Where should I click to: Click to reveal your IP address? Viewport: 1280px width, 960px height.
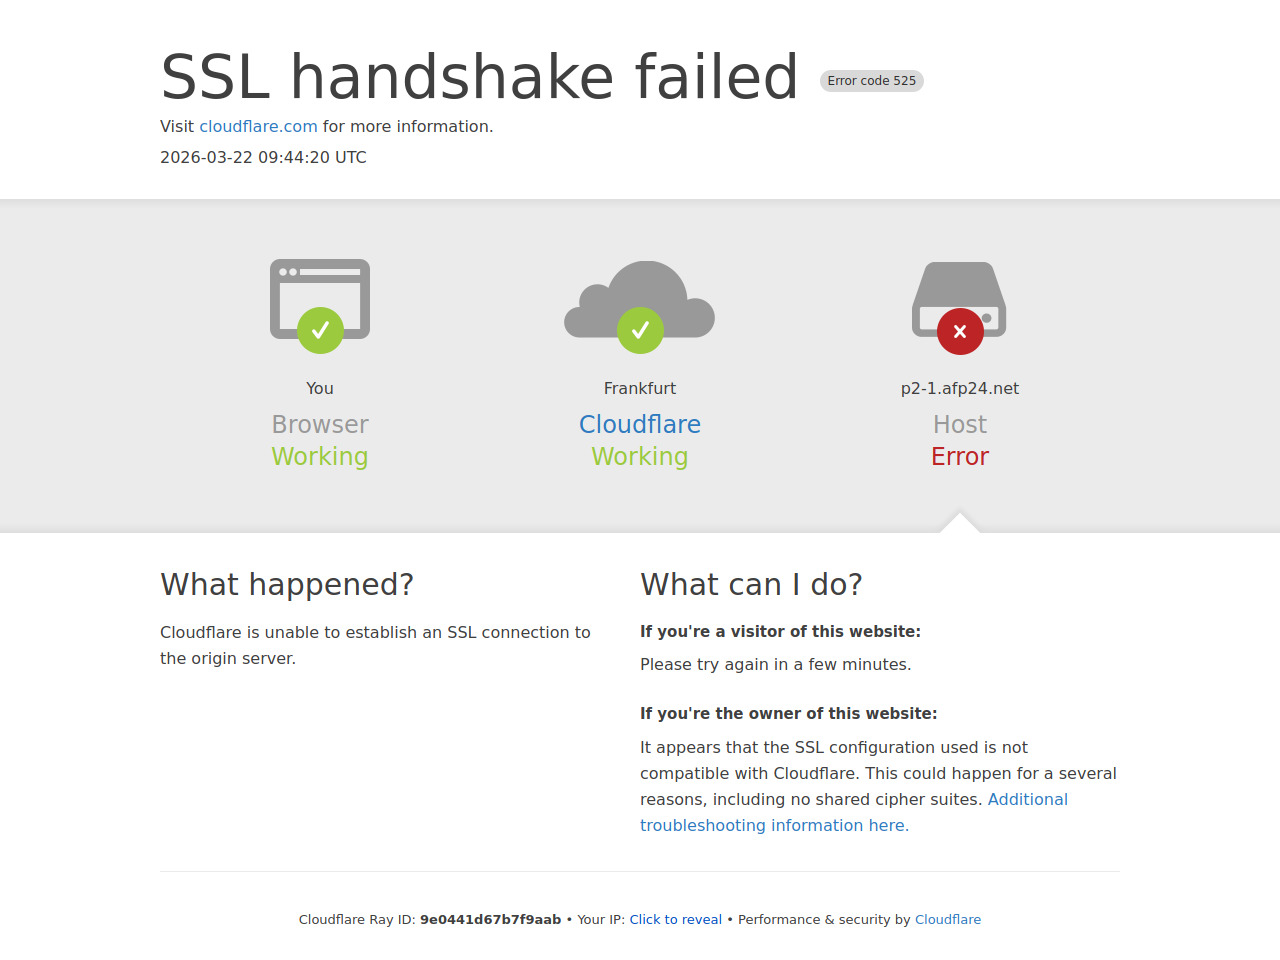675,920
